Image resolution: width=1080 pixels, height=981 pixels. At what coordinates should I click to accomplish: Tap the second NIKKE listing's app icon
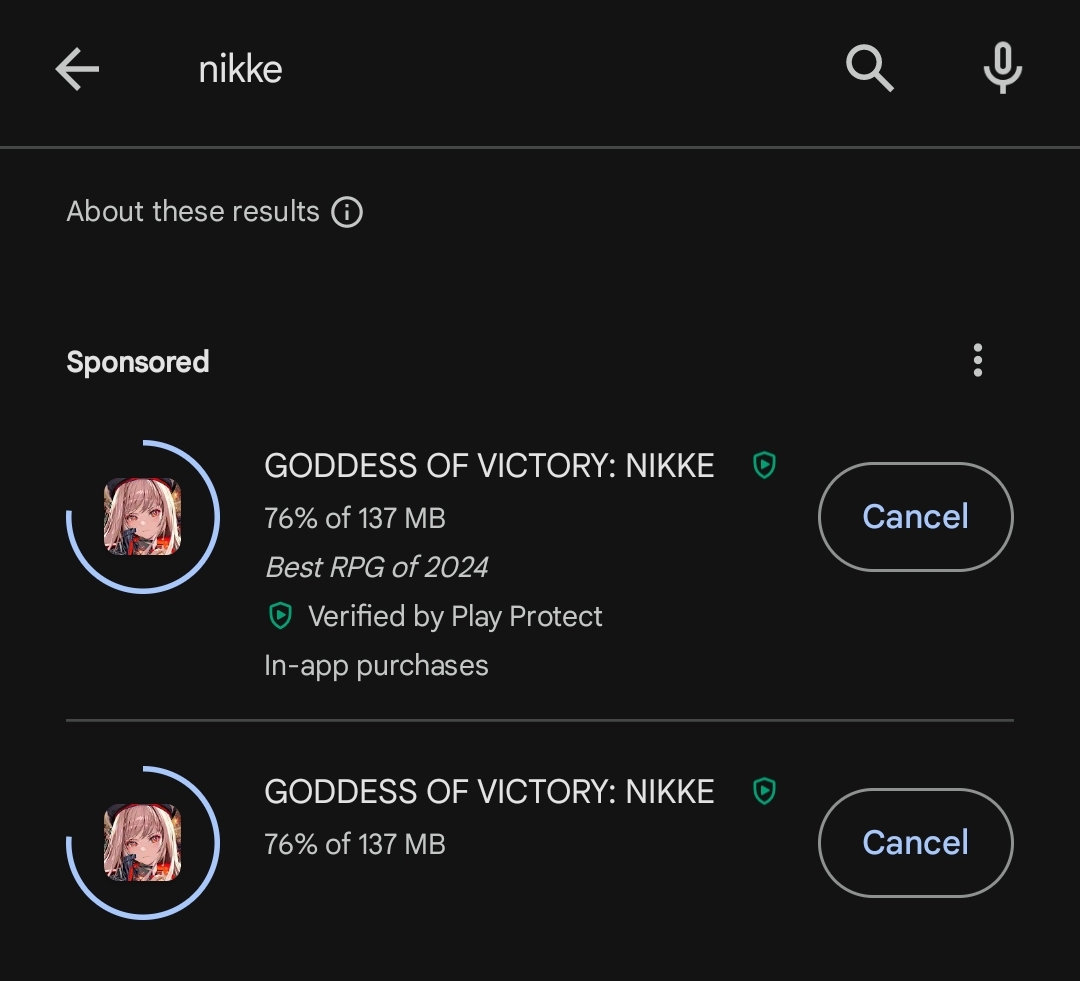click(143, 842)
